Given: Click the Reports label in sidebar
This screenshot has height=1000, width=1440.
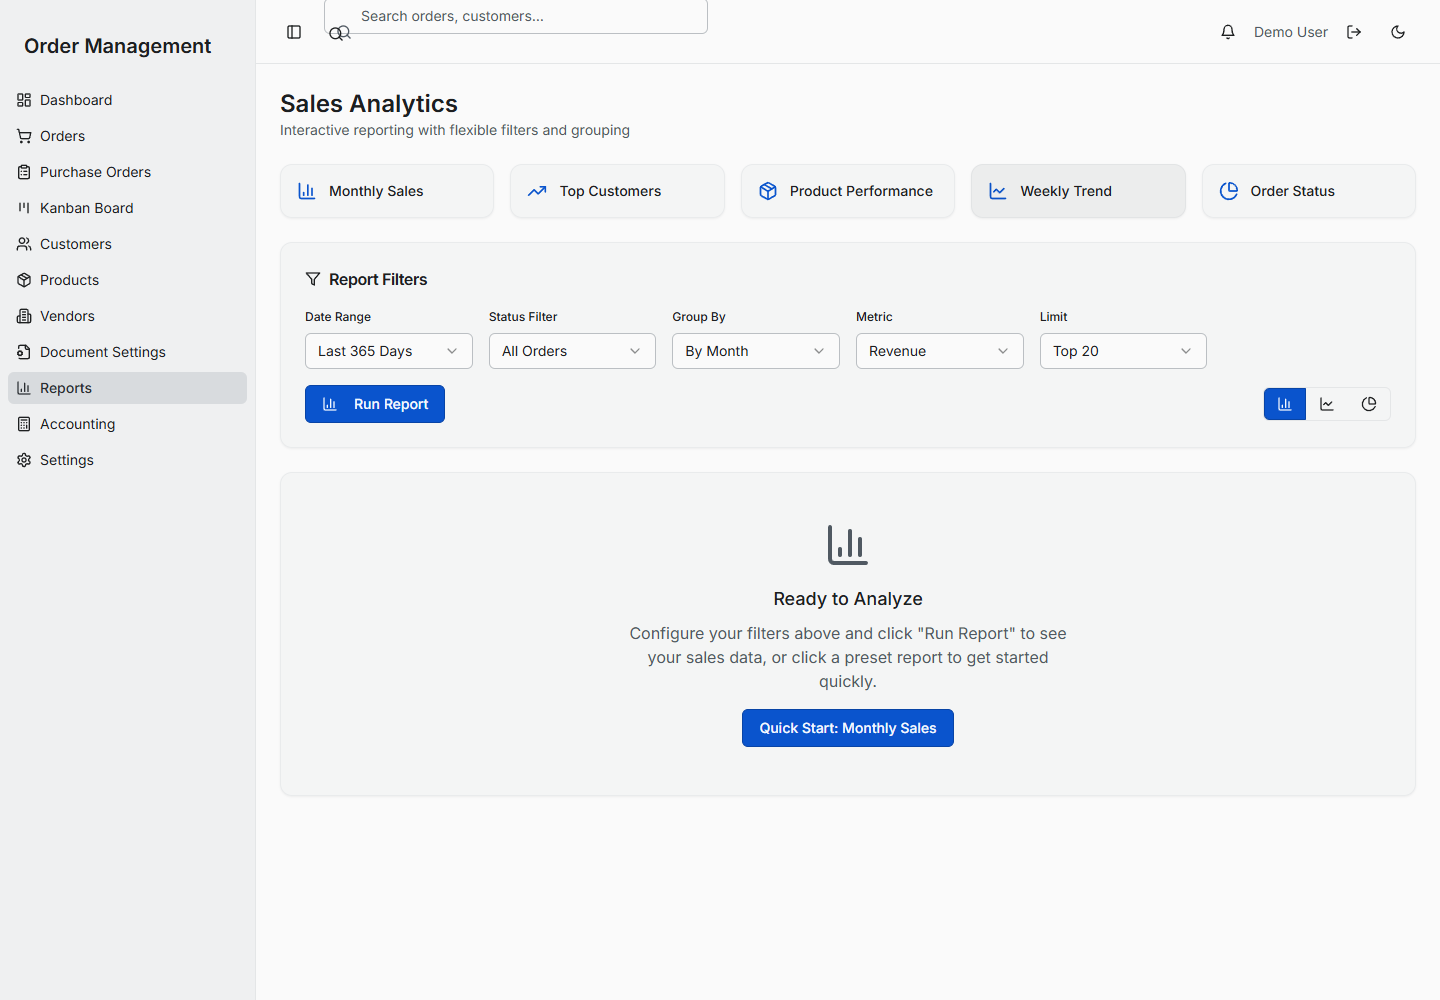Looking at the screenshot, I should [66, 388].
